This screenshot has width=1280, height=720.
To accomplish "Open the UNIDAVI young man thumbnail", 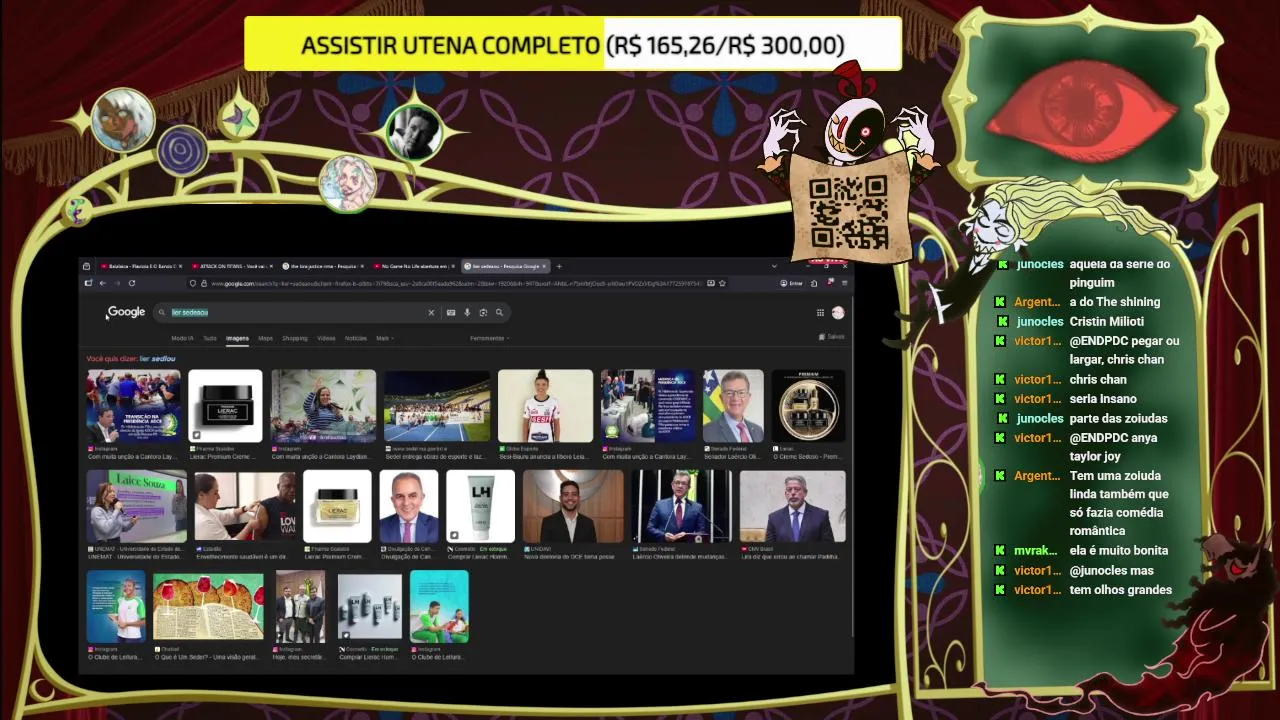I will coord(573,506).
